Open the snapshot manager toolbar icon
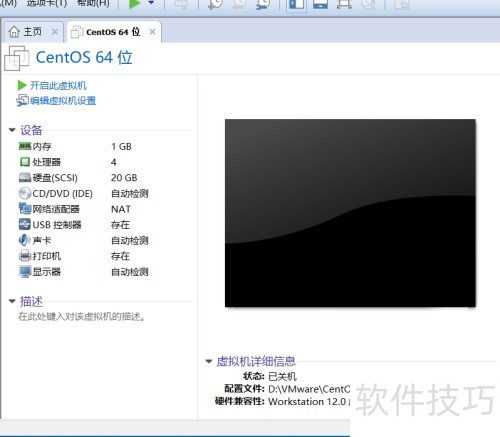Viewport: 500px width, 437px height. tap(263, 3)
